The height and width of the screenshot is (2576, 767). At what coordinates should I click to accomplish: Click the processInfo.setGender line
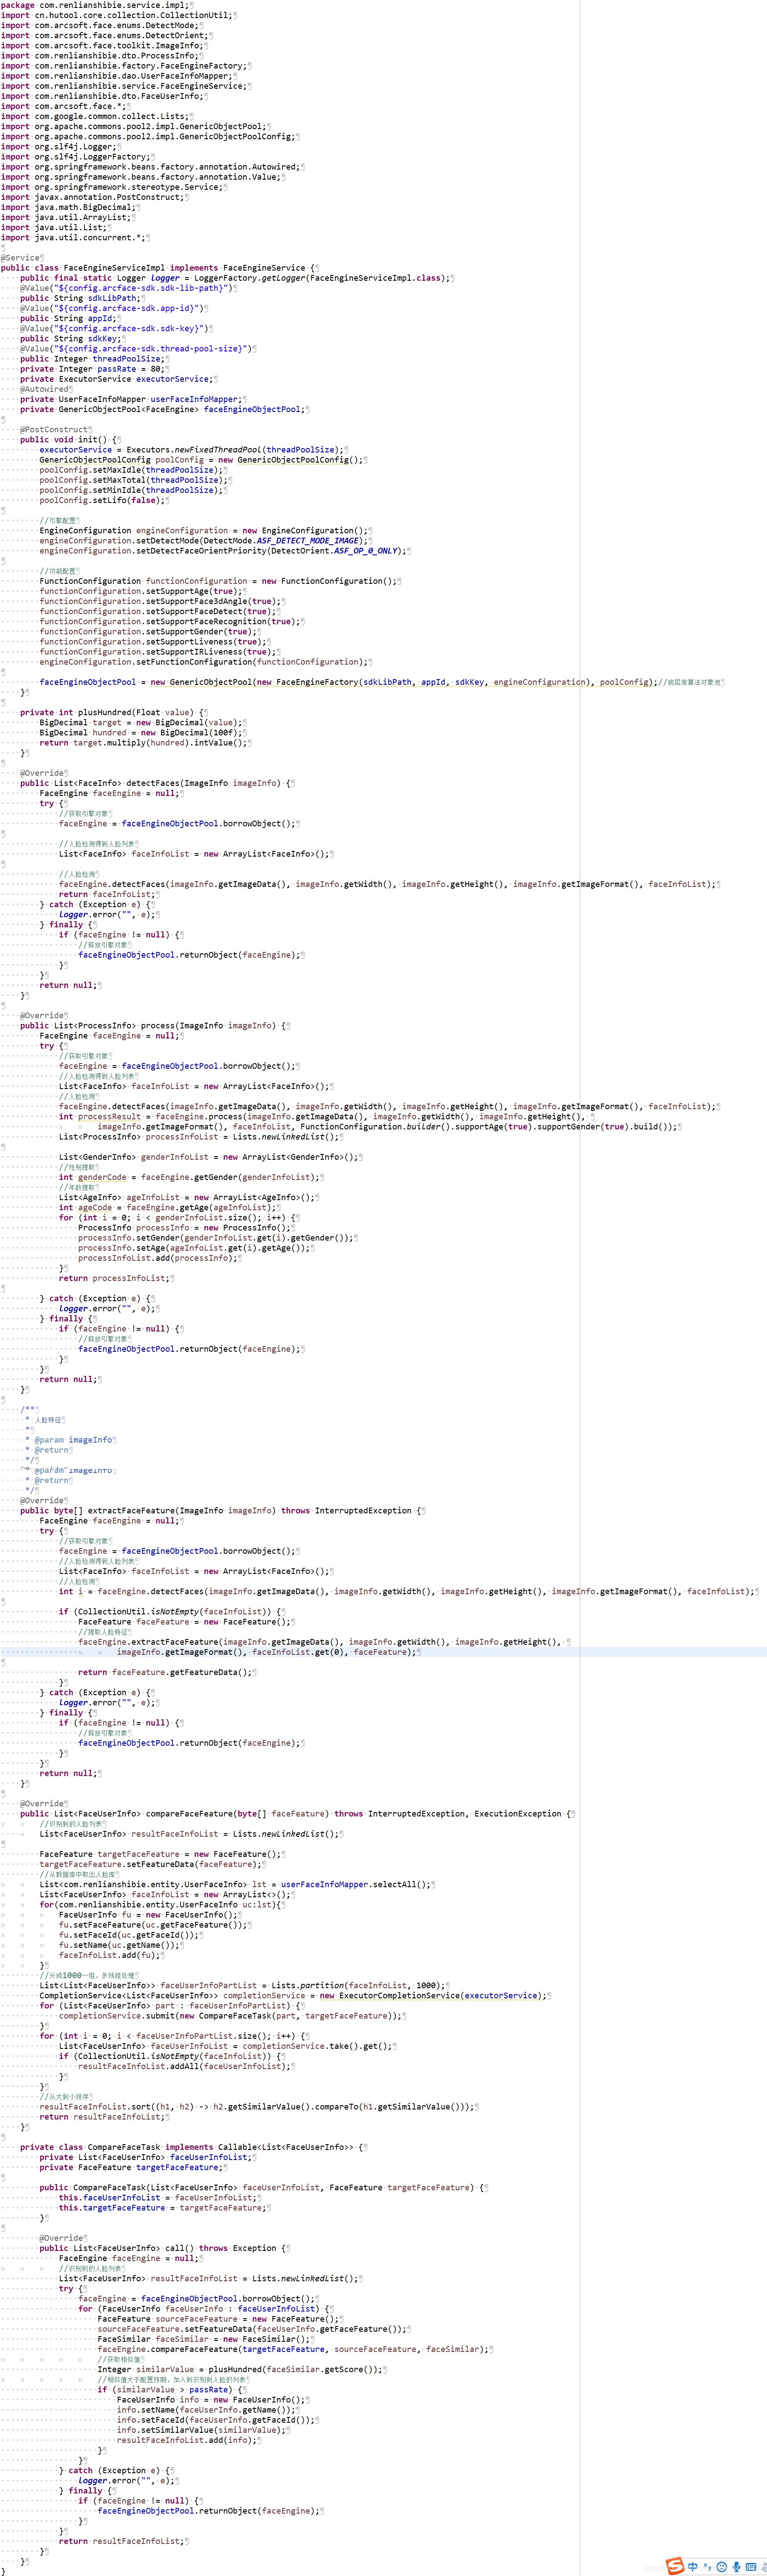(217, 1238)
